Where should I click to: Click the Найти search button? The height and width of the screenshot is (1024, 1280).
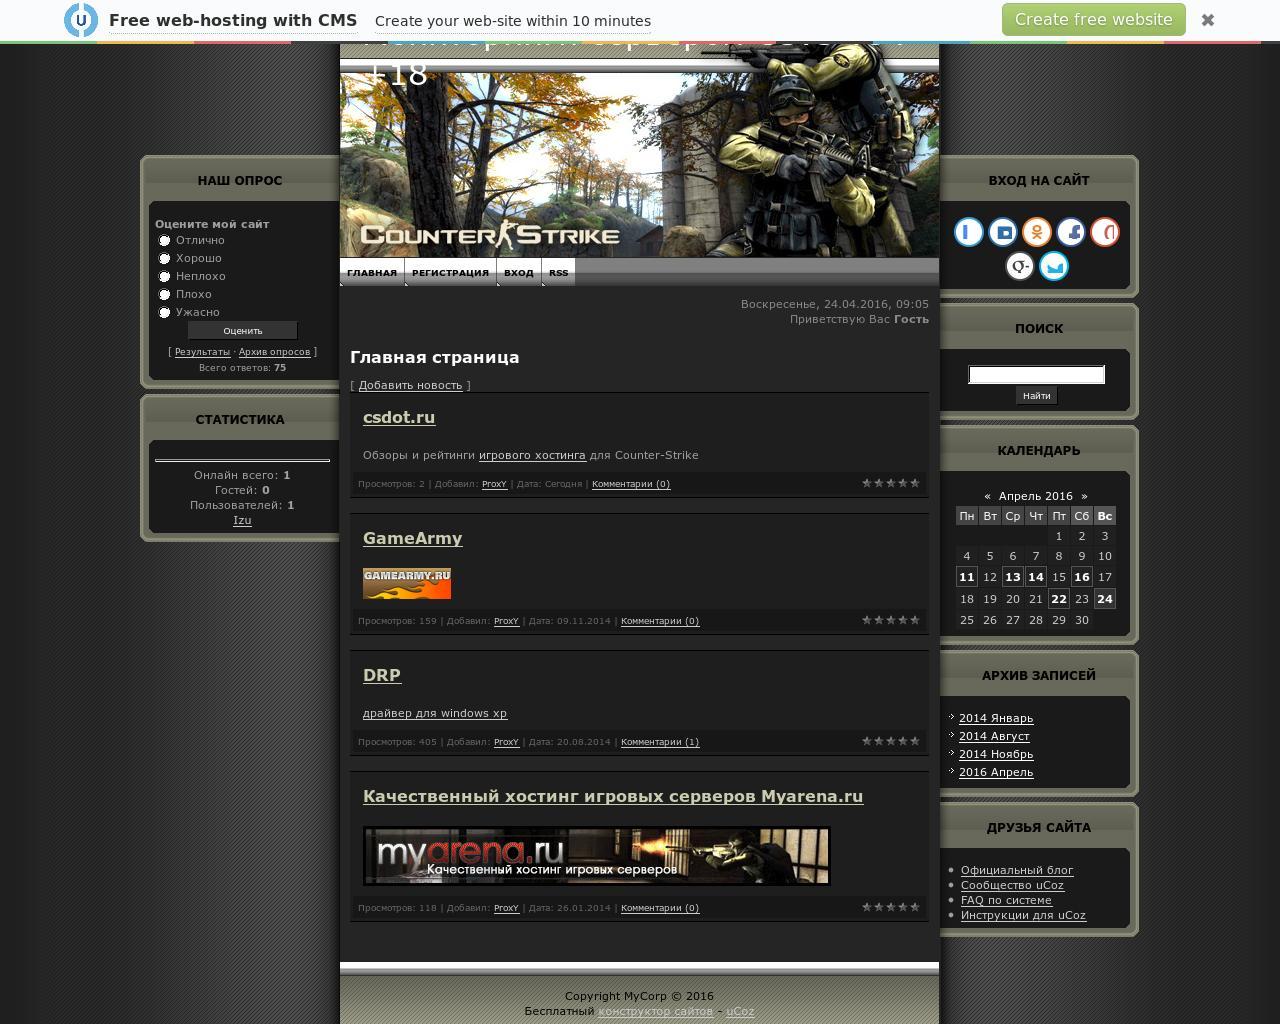[x=1036, y=396]
